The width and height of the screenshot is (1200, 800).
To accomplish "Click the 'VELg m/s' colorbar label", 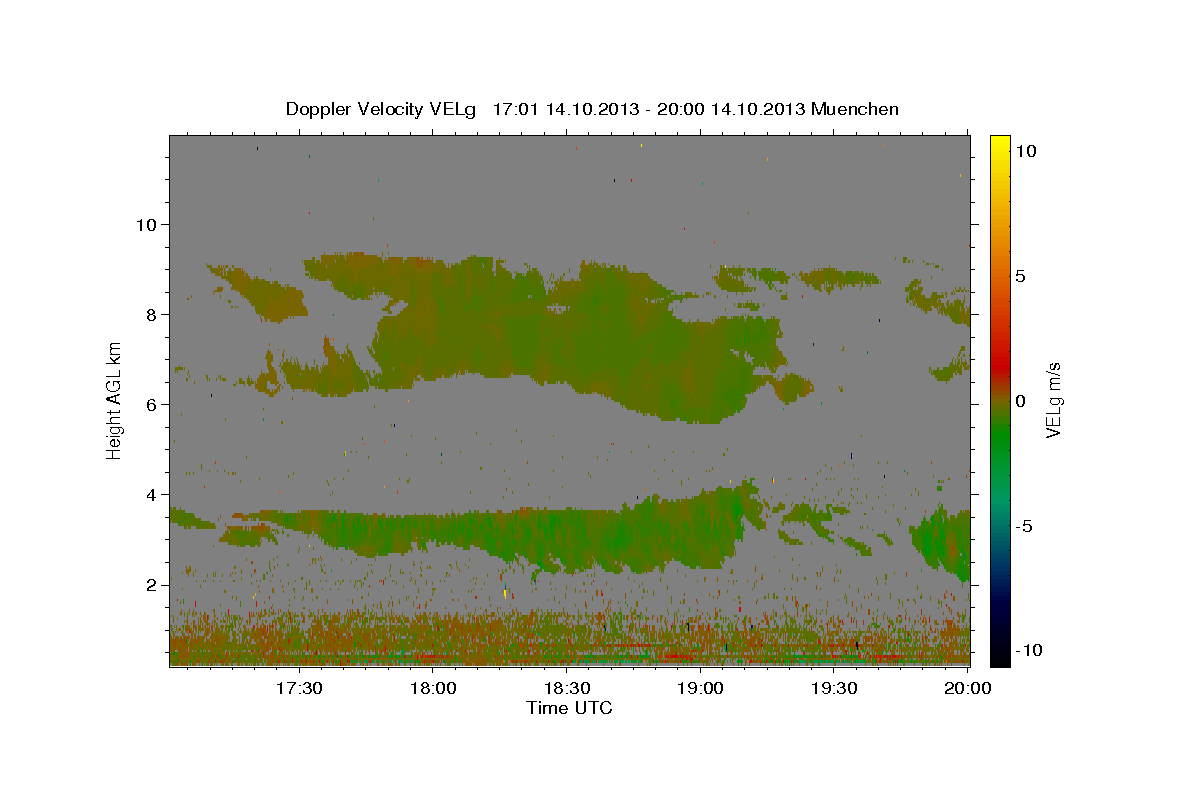I will tap(1053, 400).
